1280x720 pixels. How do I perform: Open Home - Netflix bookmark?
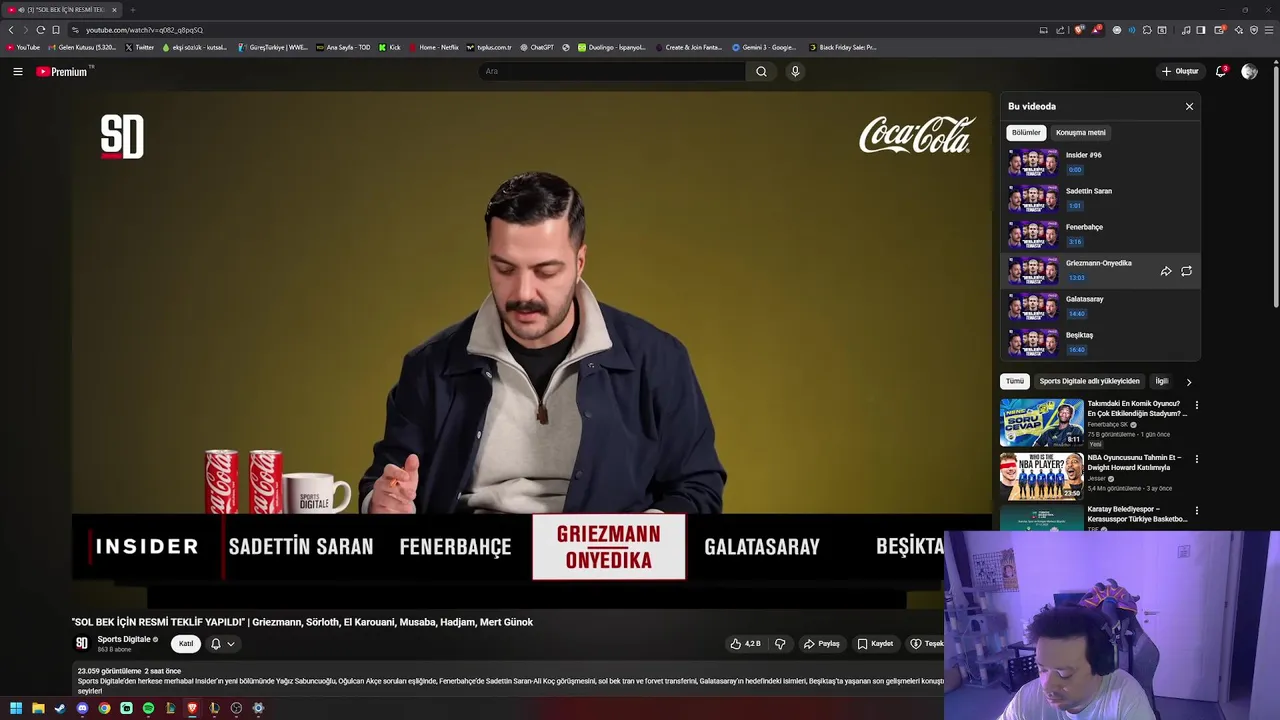pyautogui.click(x=433, y=47)
